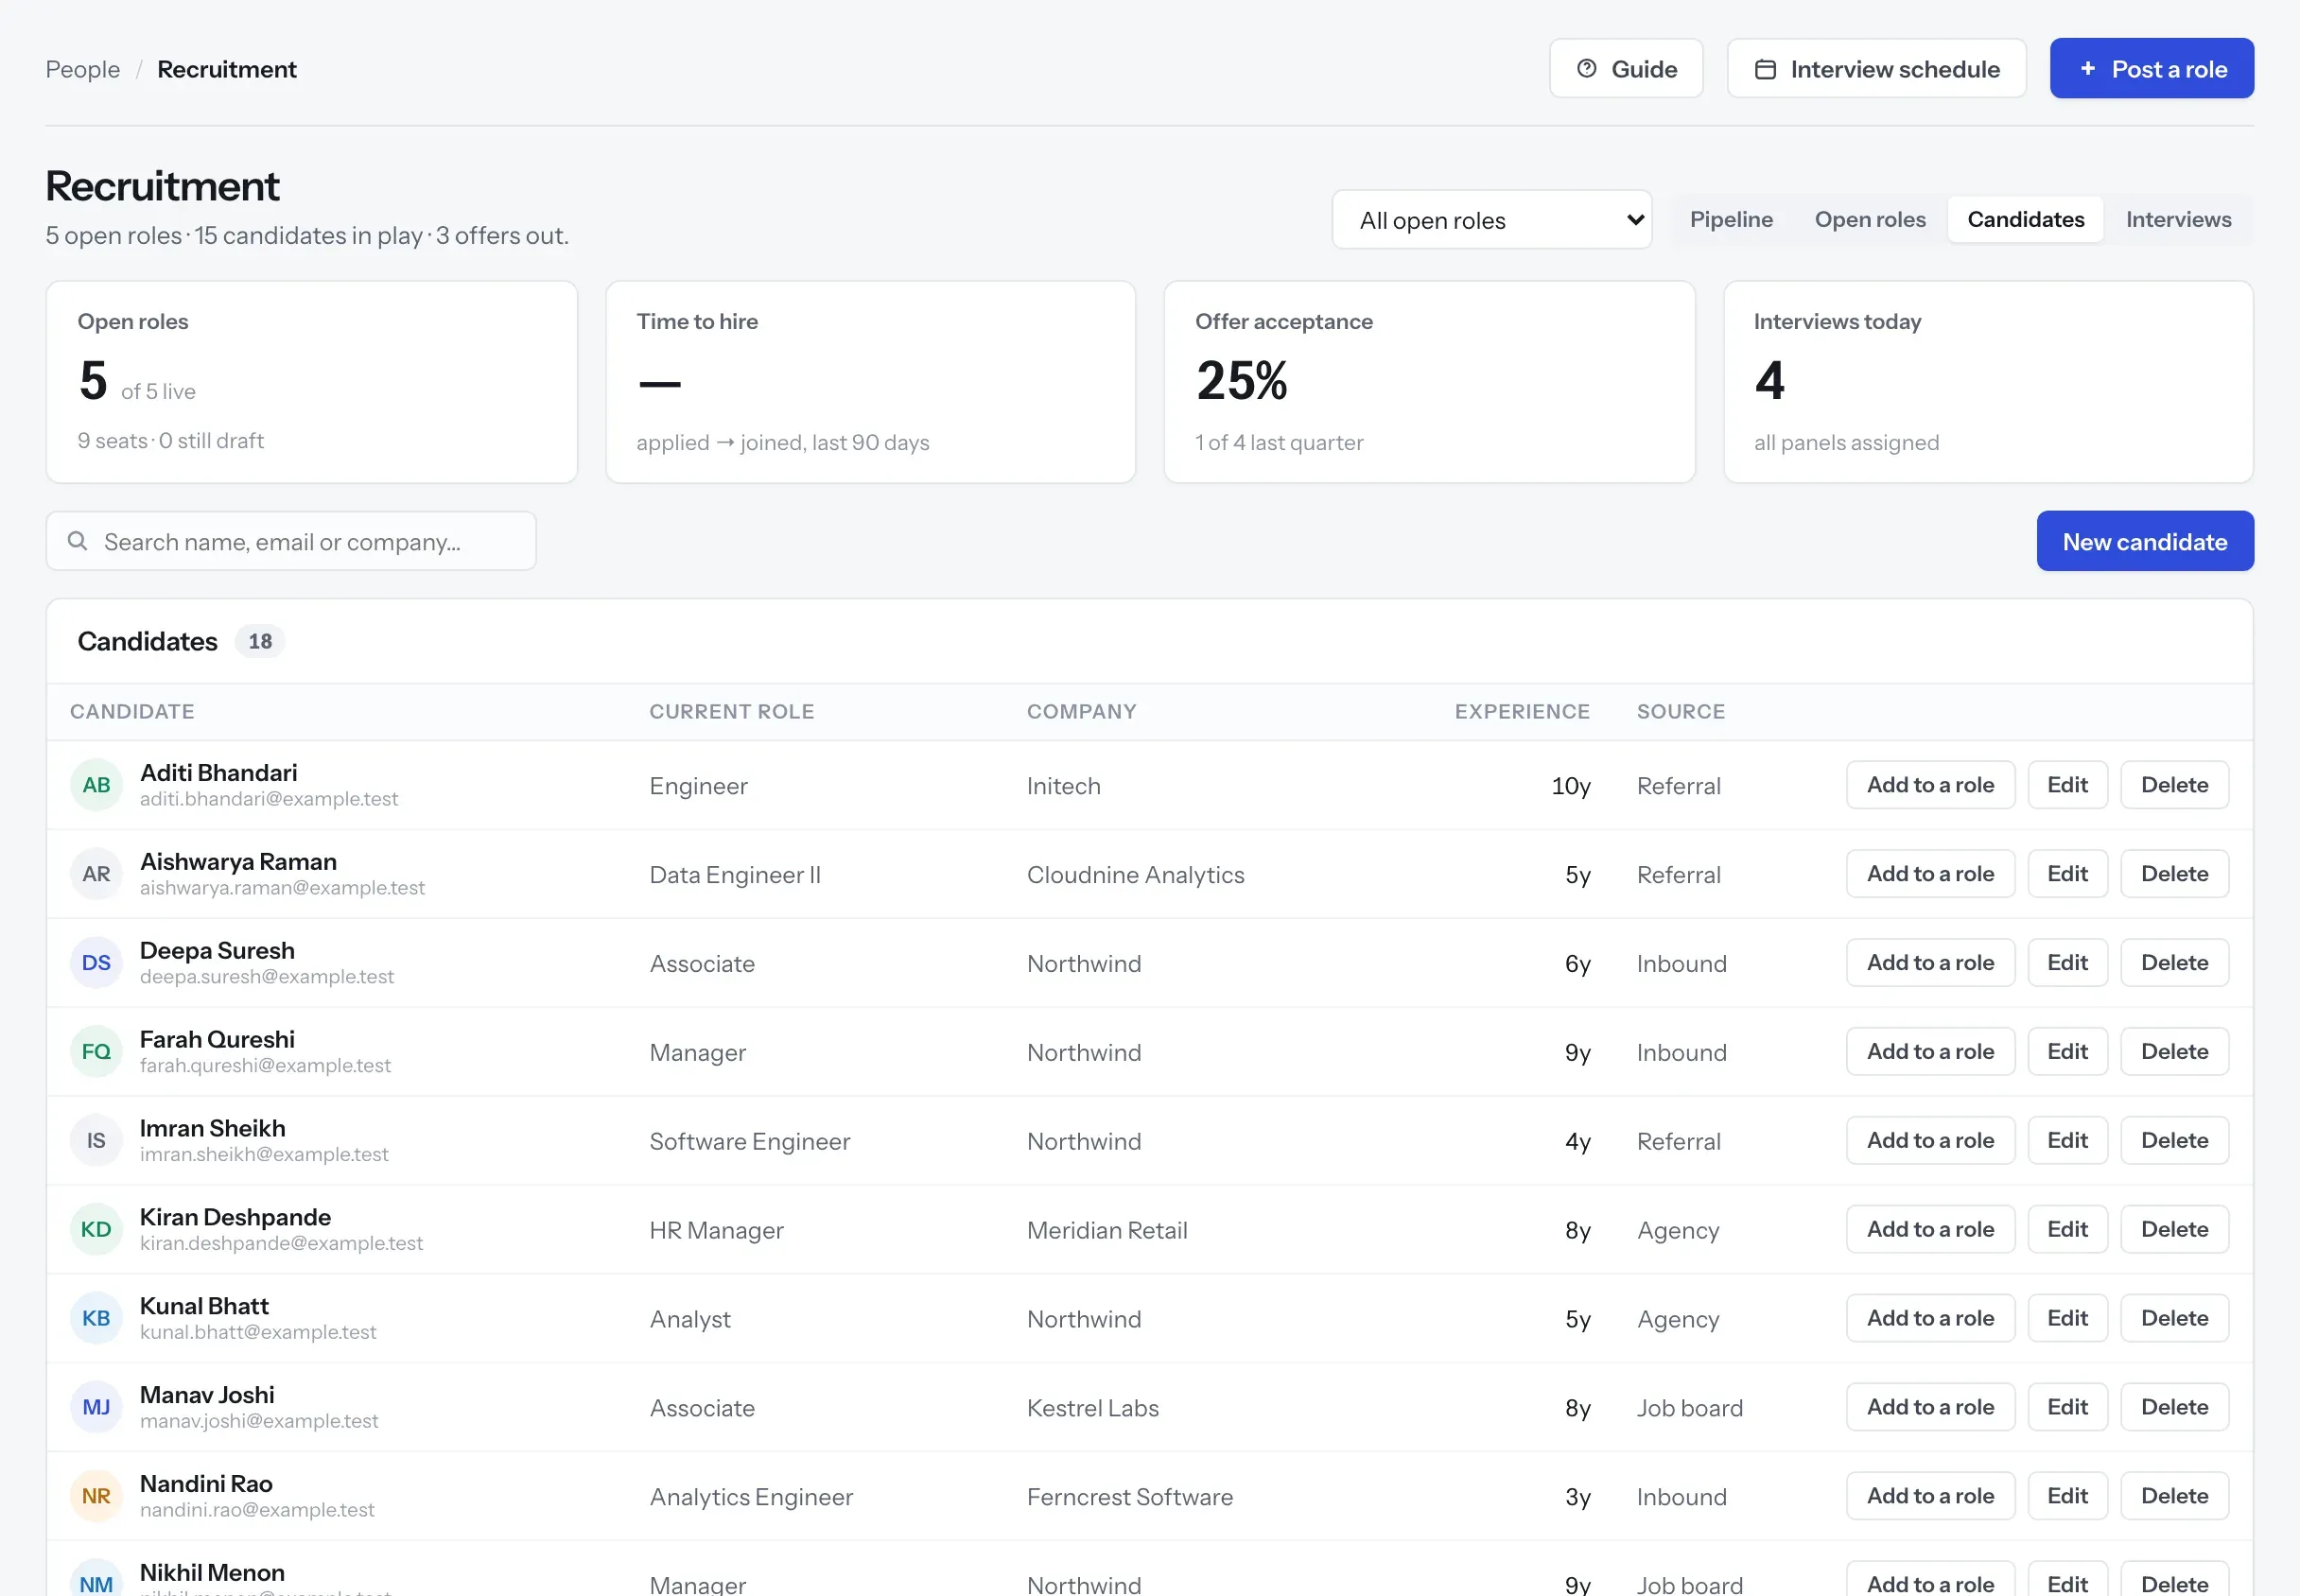Click the Guide help icon

1586,69
